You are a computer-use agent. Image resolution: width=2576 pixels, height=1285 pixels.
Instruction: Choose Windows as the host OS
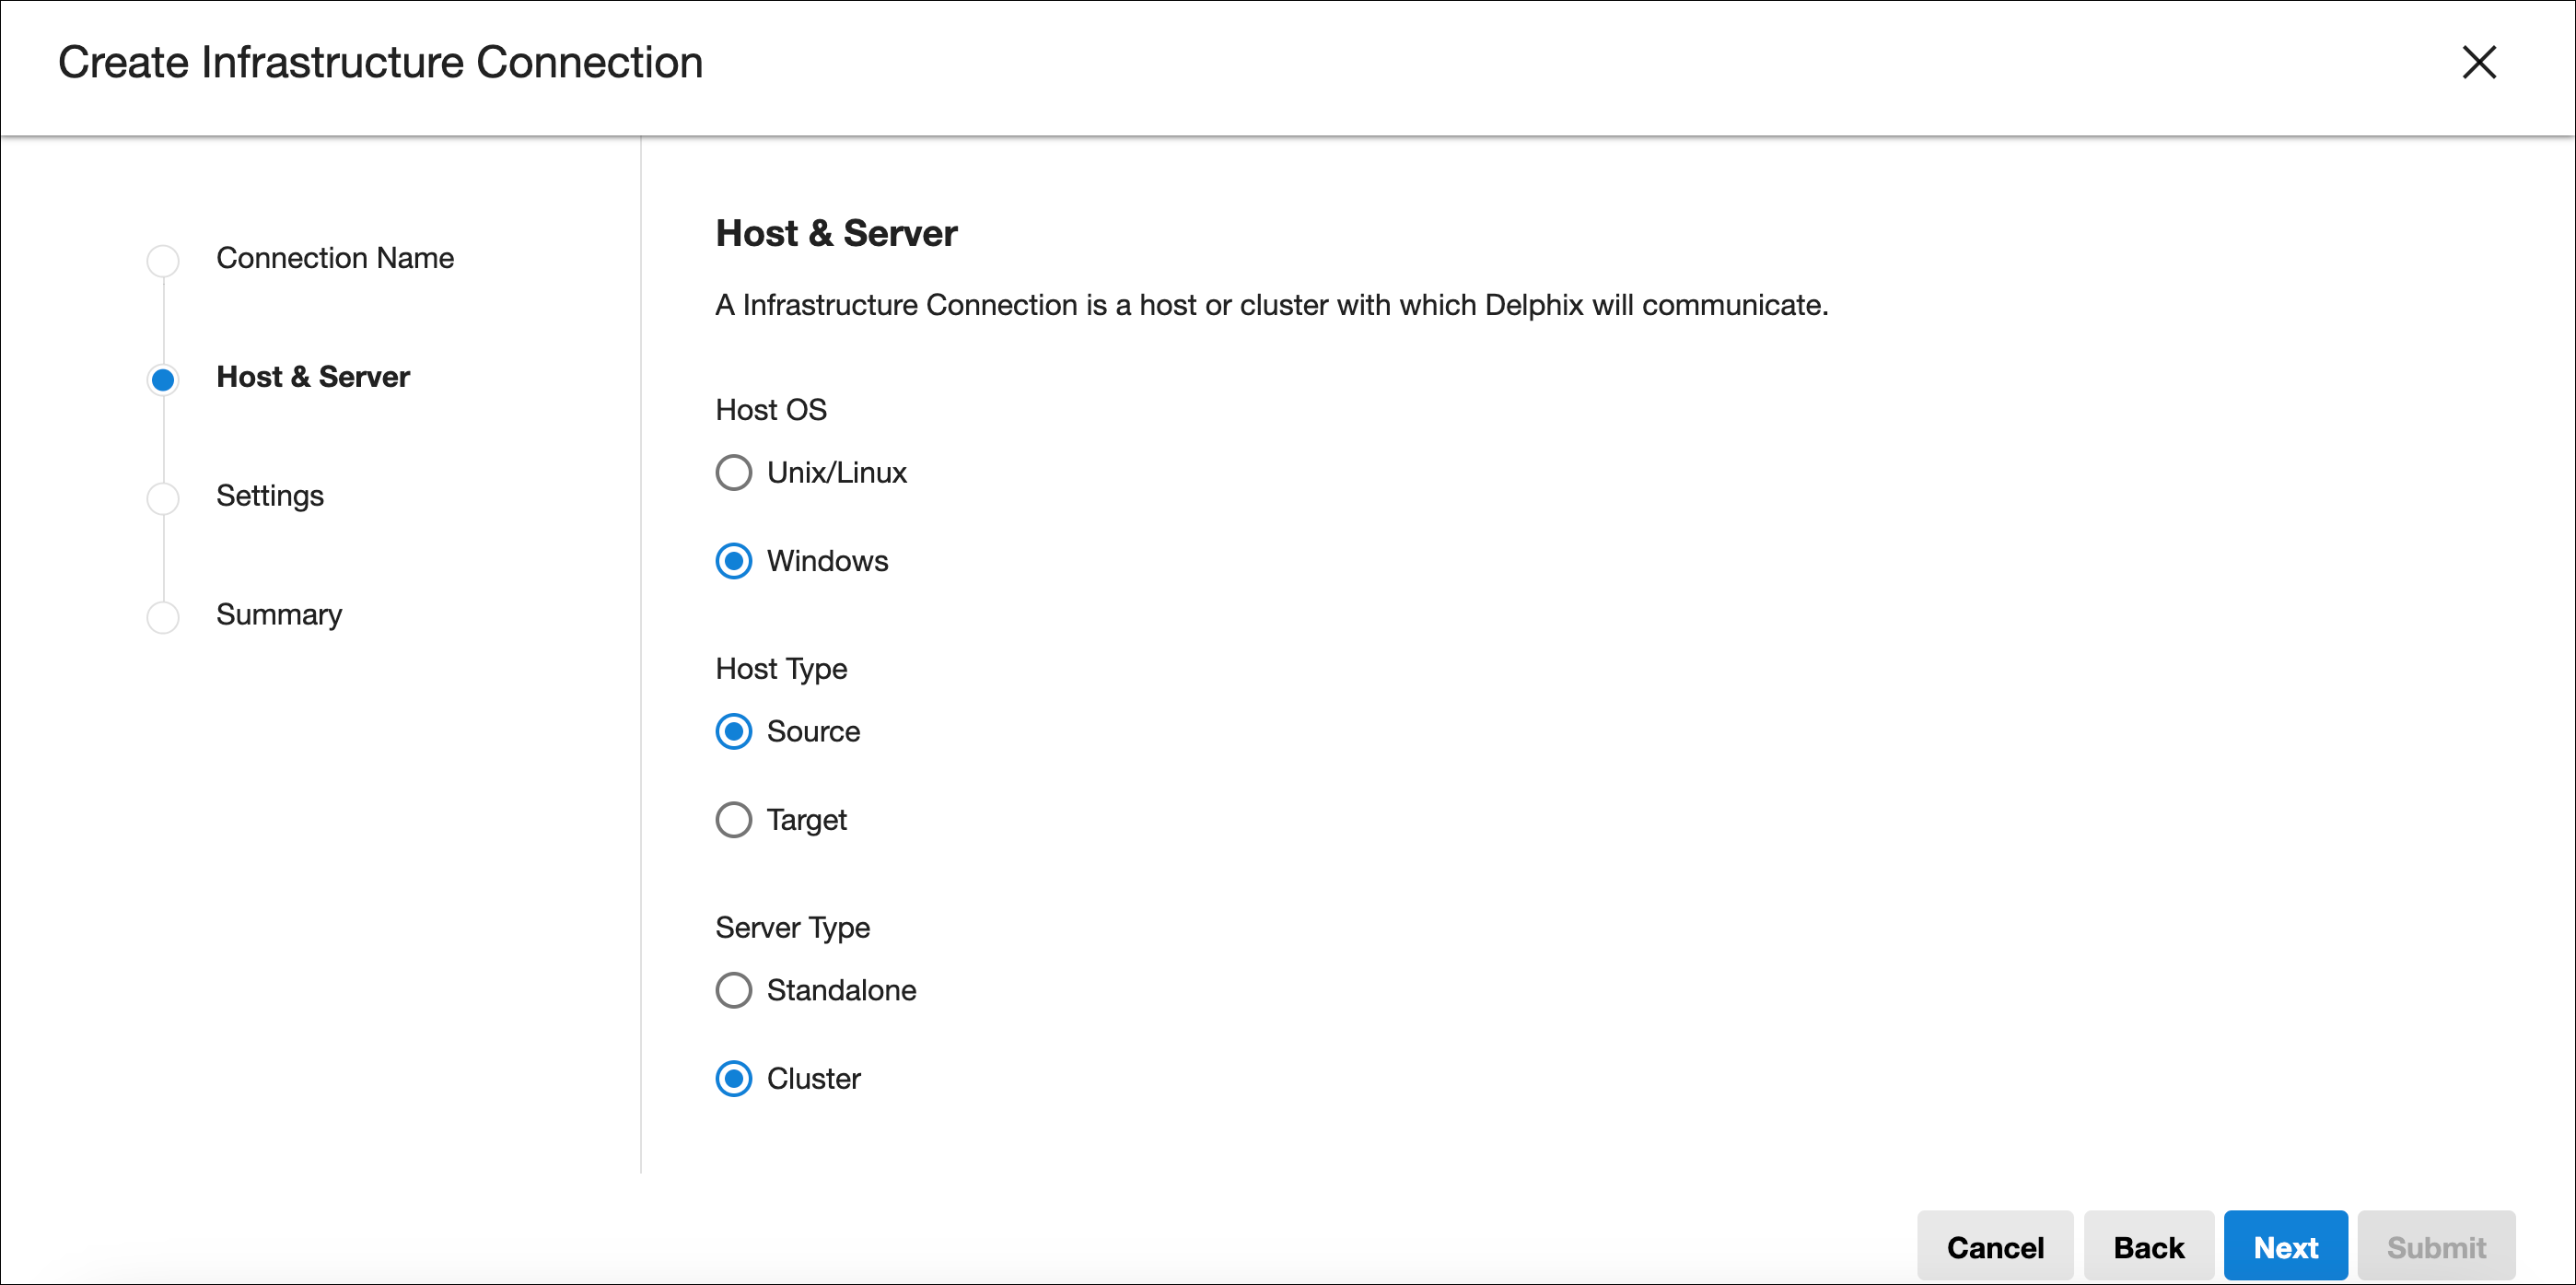click(733, 561)
